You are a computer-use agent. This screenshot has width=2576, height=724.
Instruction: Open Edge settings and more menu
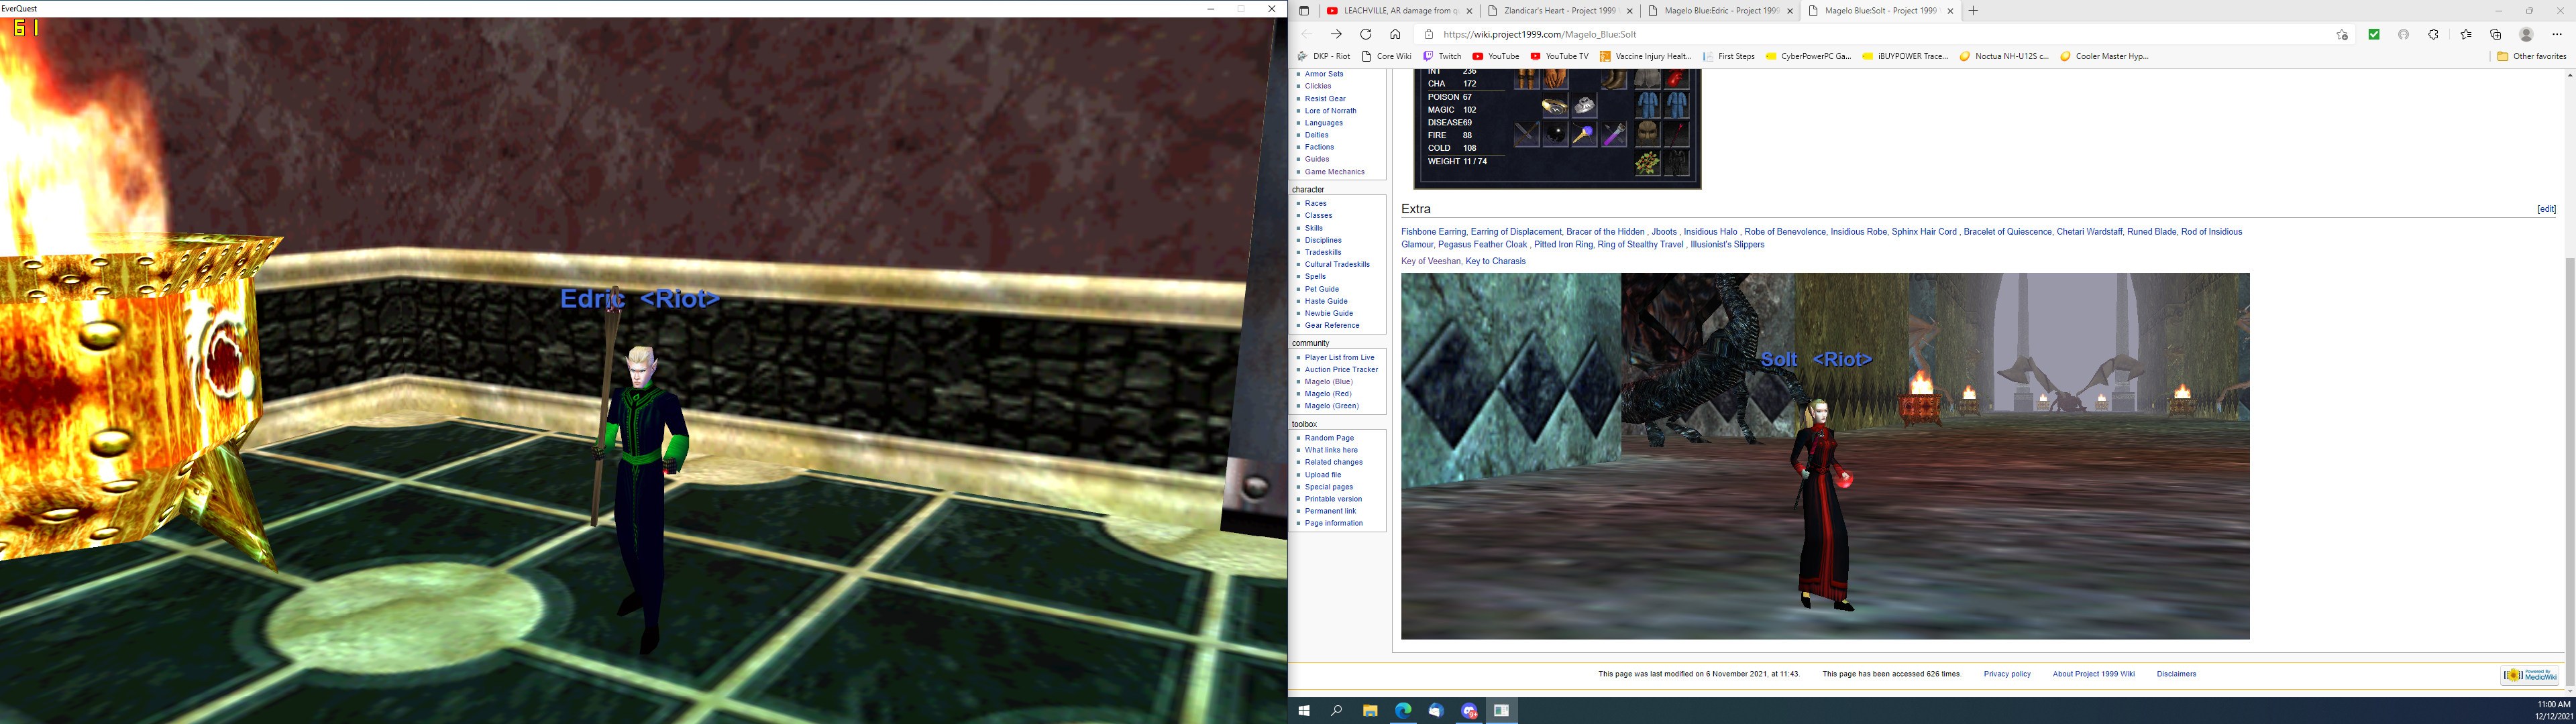click(x=2556, y=34)
